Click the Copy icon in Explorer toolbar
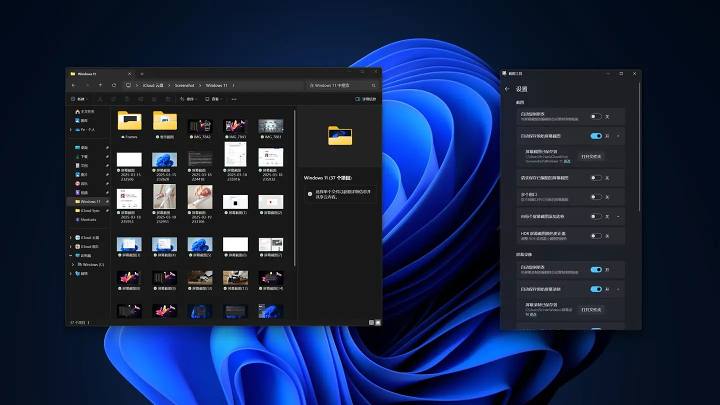This screenshot has height=405, width=720. click(x=113, y=99)
